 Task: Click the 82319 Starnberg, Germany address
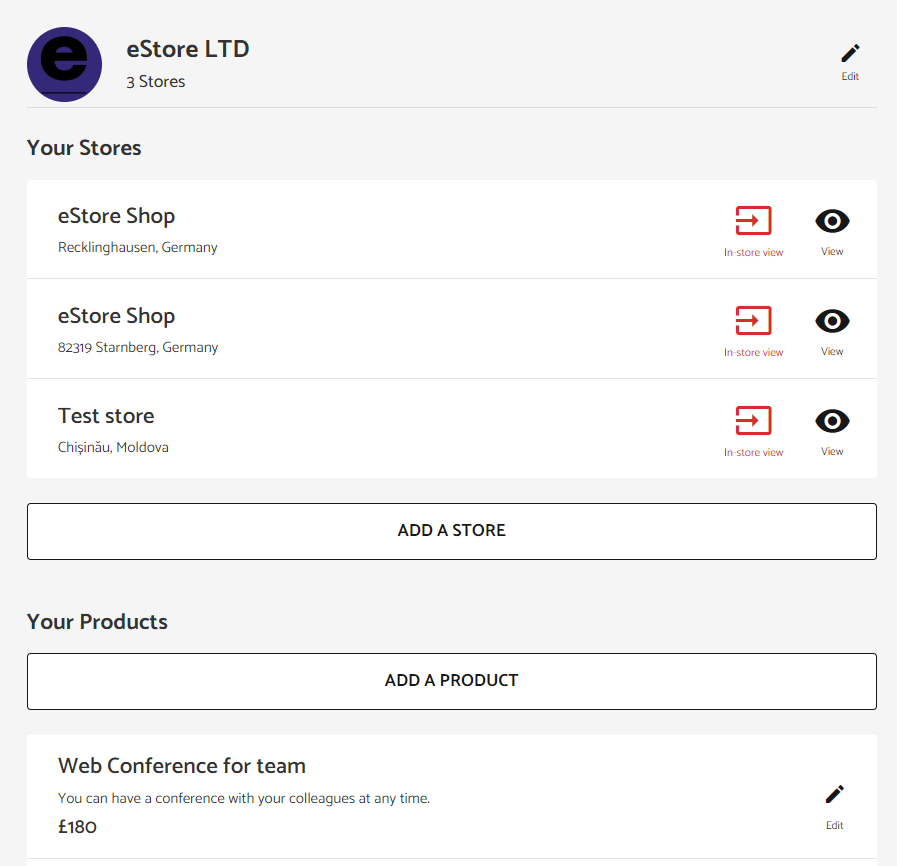tap(138, 348)
